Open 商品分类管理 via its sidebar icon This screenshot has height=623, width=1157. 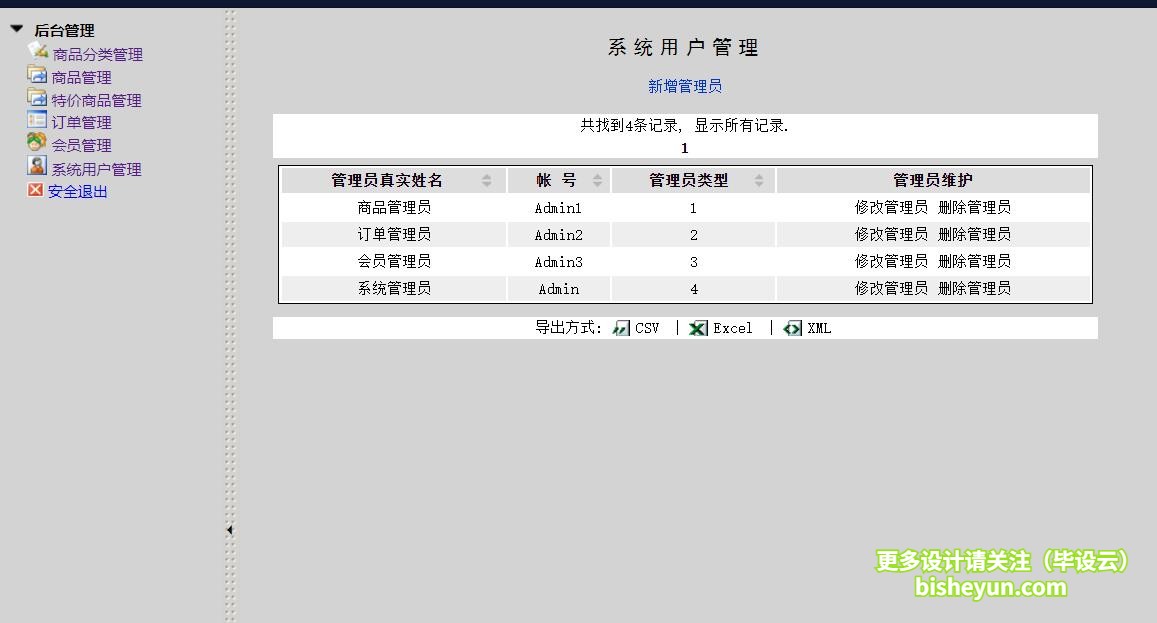(38, 53)
